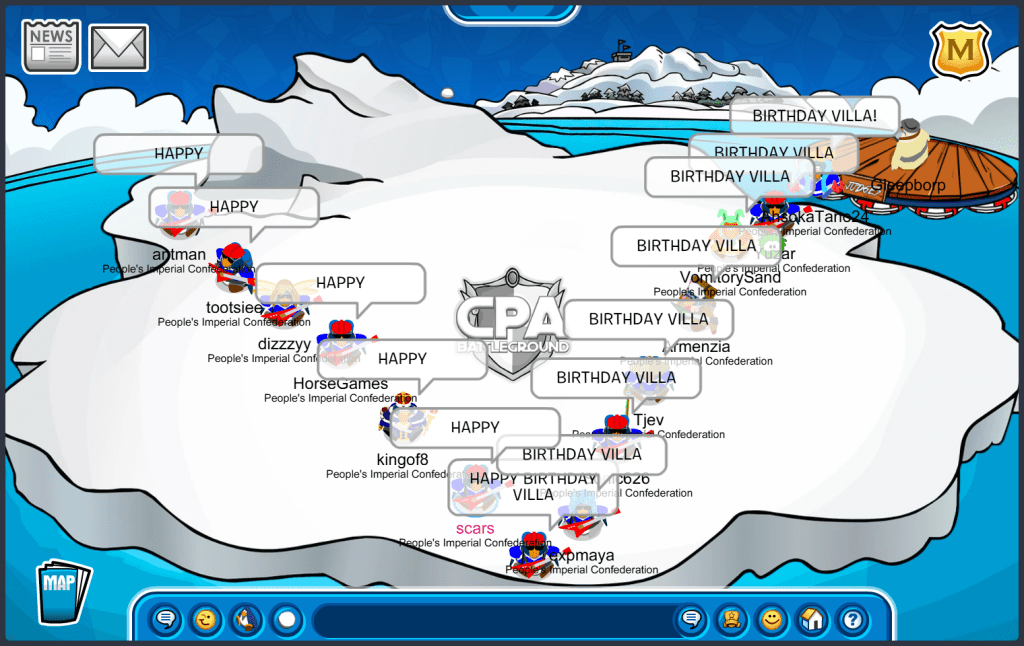Open the emotes winking face menu
Viewport: 1024px width, 646px height.
[206, 620]
